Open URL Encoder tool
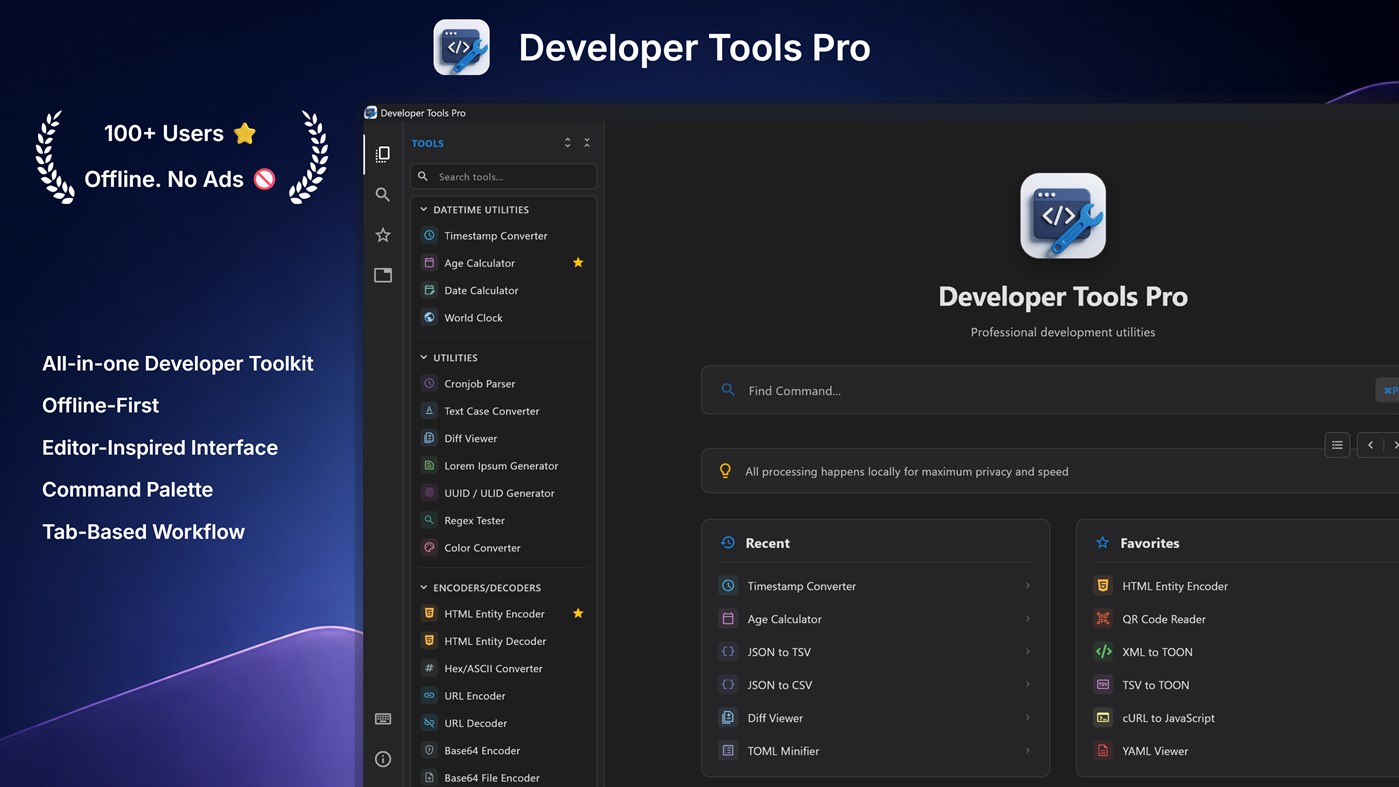 coord(503,695)
